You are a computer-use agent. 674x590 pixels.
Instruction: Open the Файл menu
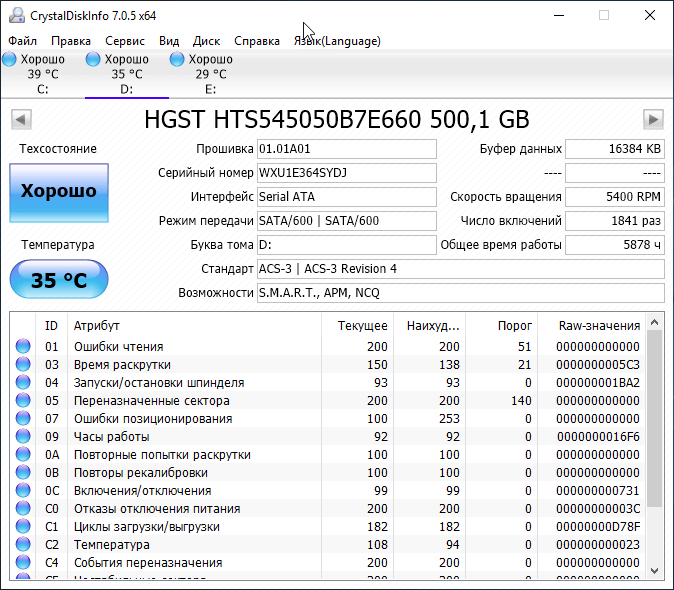click(22, 41)
